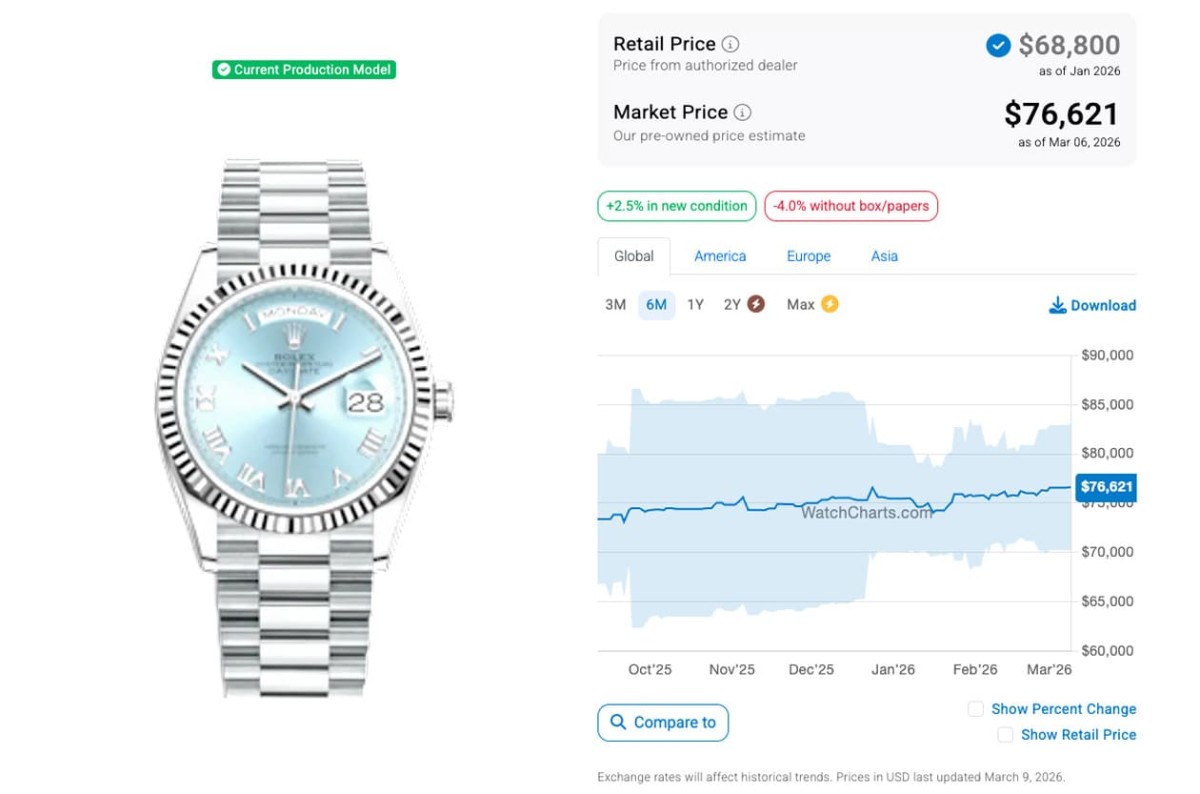Click the magnifier icon in Compare to

coord(618,722)
